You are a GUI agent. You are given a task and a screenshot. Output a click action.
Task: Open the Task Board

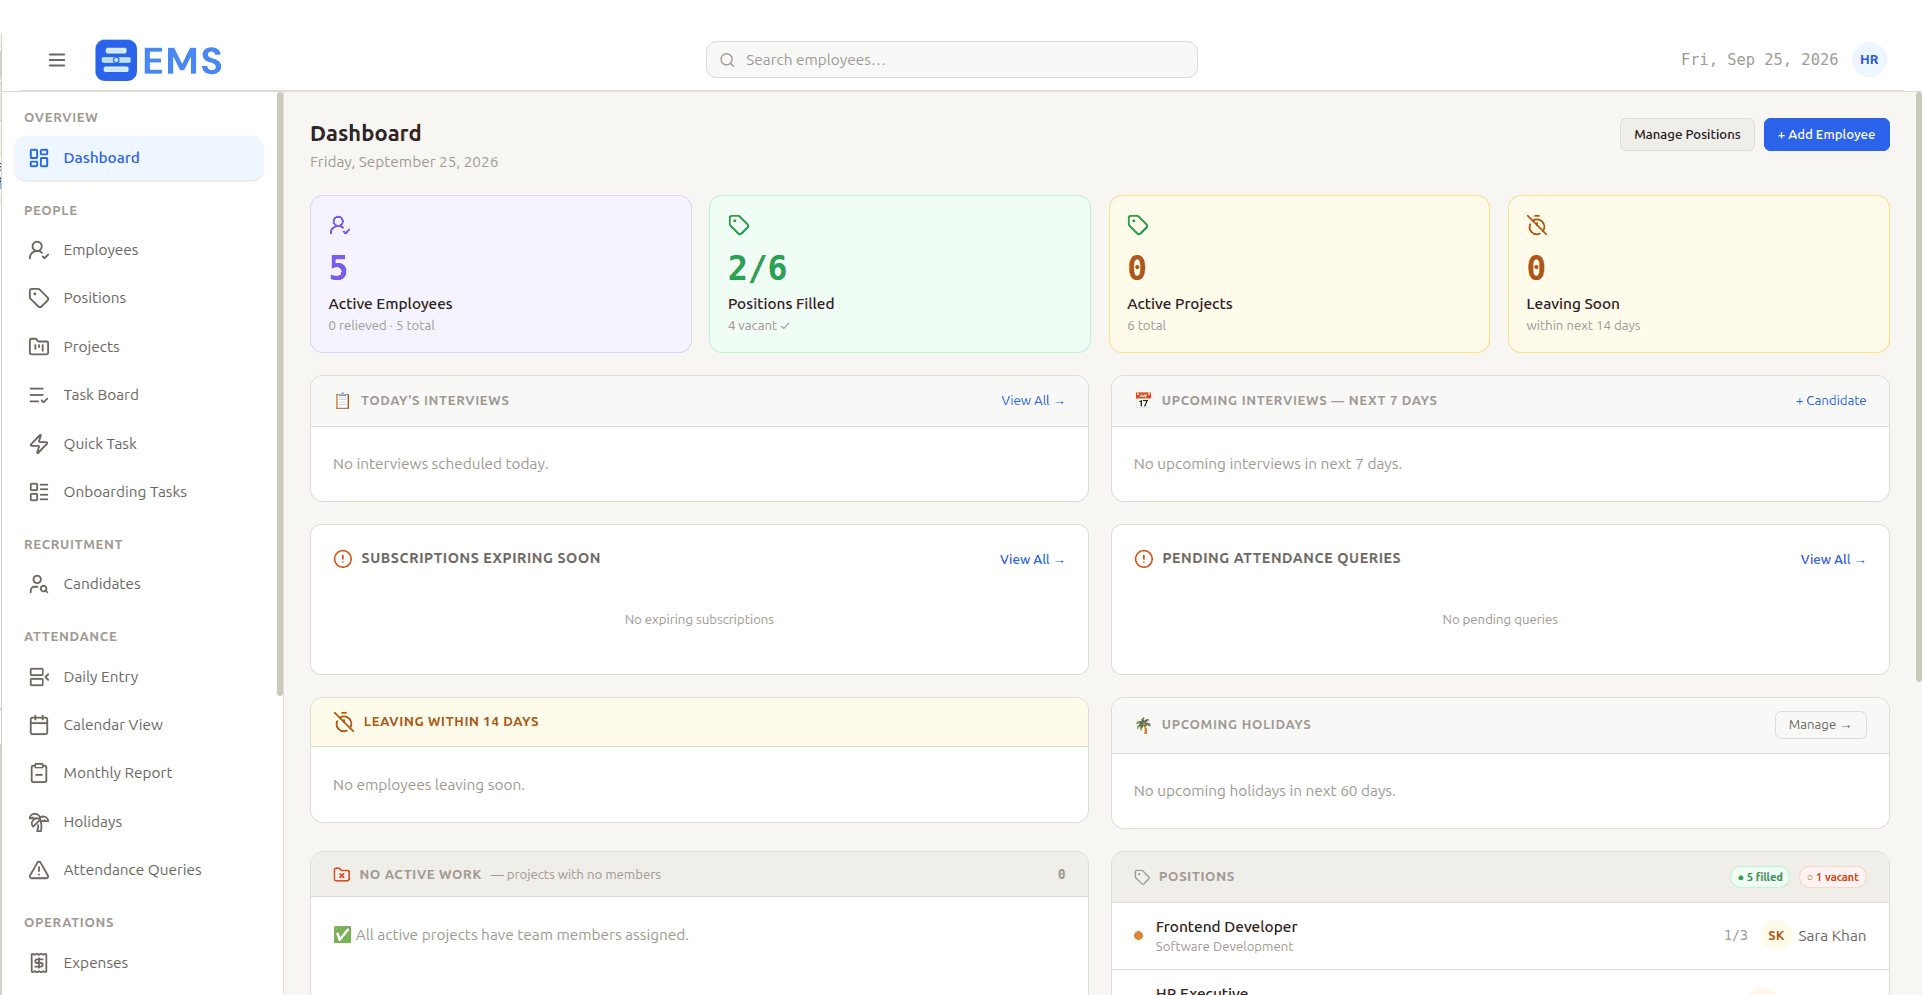[x=139, y=395]
